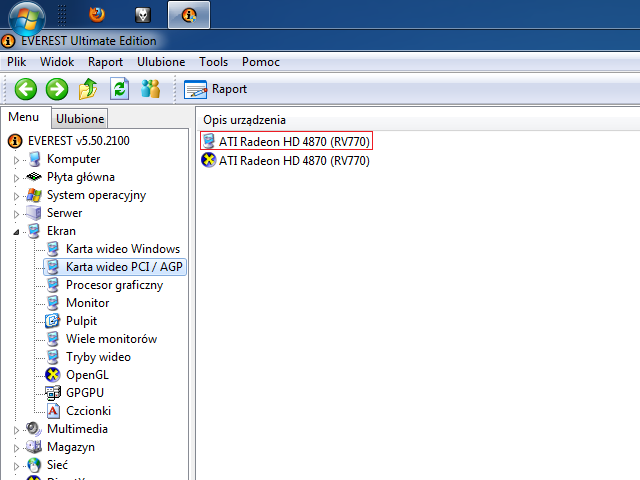Click the Opis urządzenia column header
The image size is (640, 480).
[245, 120]
